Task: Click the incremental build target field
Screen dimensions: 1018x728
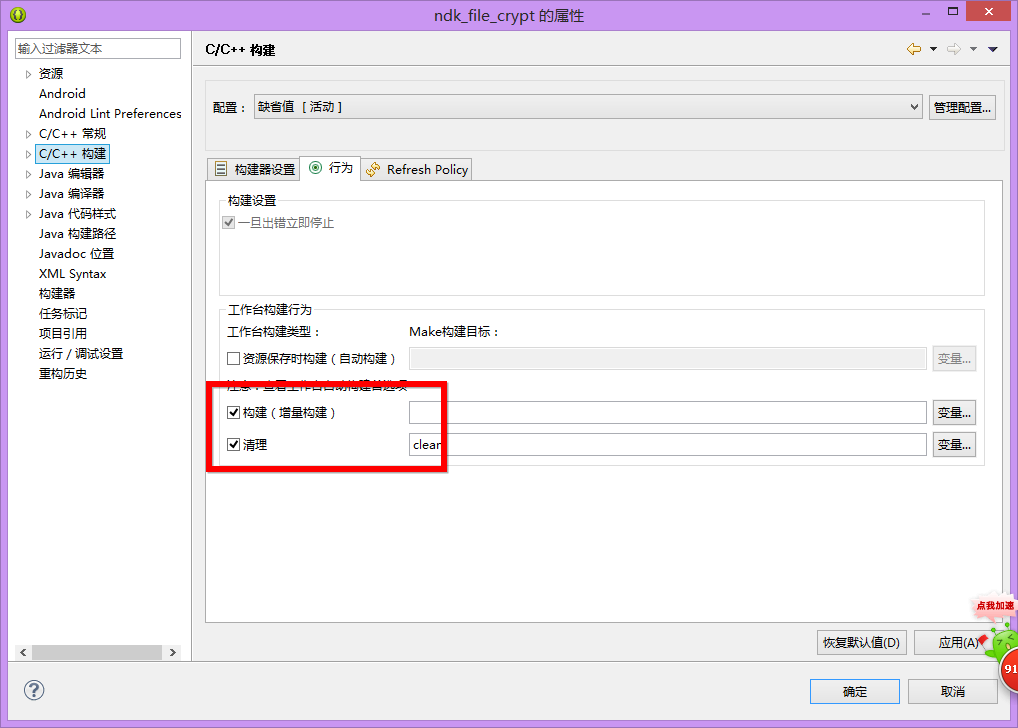Action: [667, 412]
